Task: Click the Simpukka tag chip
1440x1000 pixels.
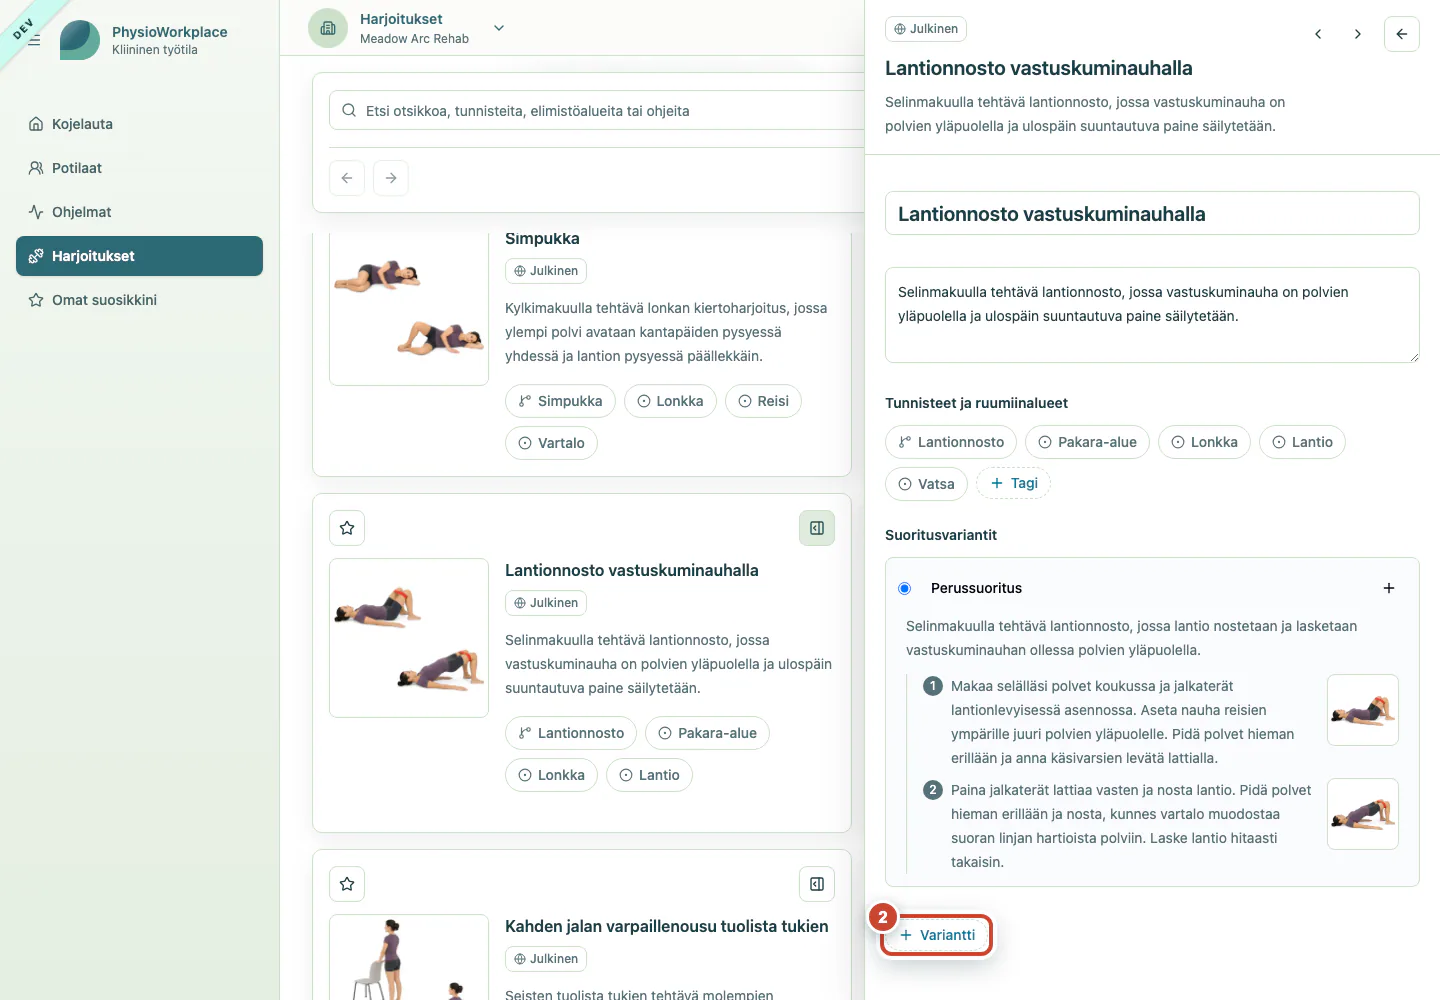Action: pos(560,401)
